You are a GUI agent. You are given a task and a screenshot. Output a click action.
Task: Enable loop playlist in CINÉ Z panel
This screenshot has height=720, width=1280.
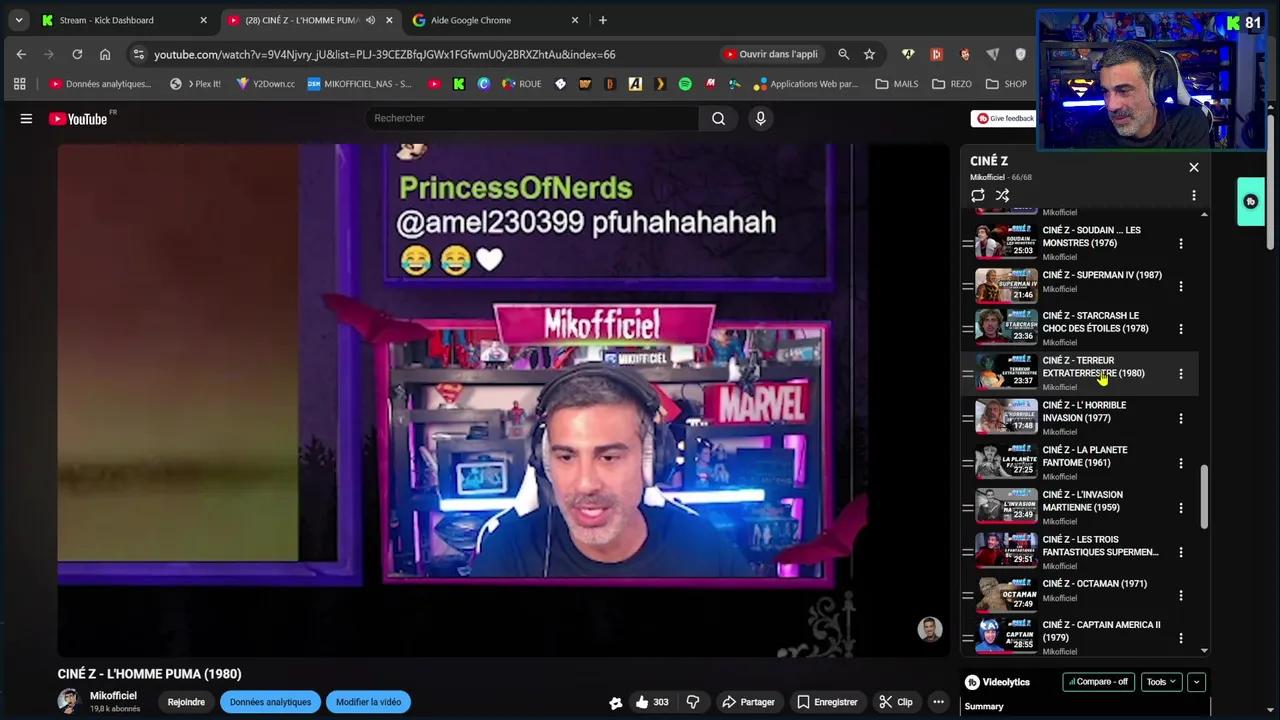click(978, 195)
